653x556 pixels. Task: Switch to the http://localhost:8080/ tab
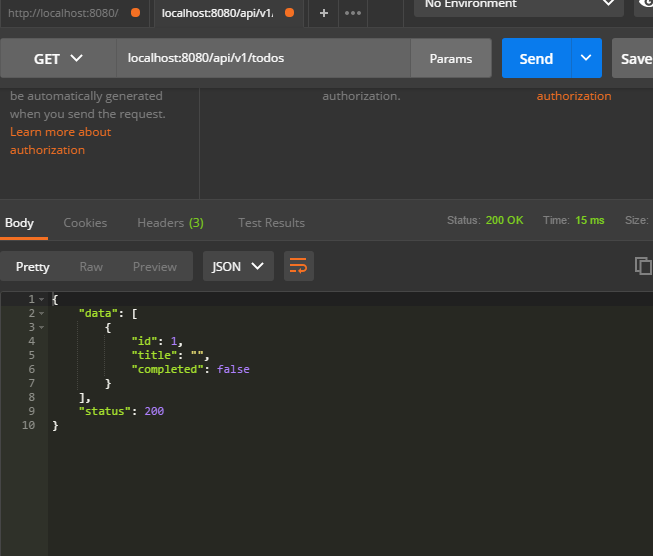74,13
